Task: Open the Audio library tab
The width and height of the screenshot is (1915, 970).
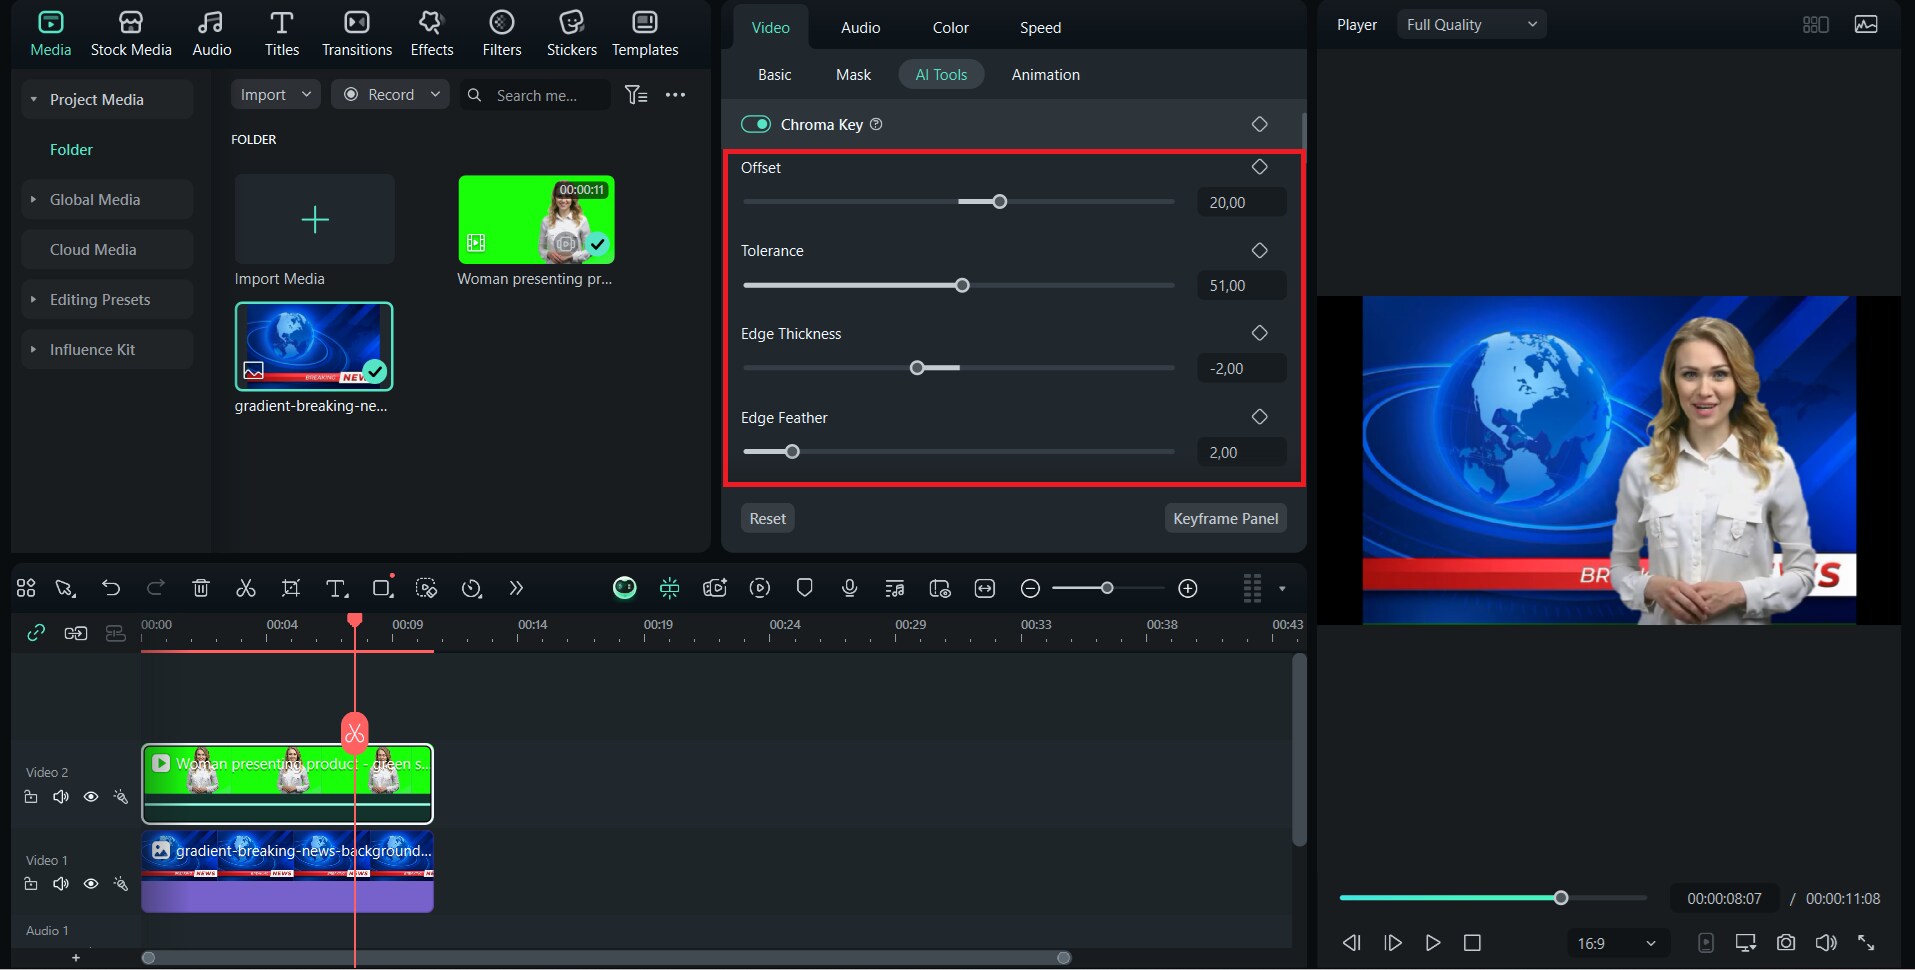Action: pyautogui.click(x=211, y=34)
